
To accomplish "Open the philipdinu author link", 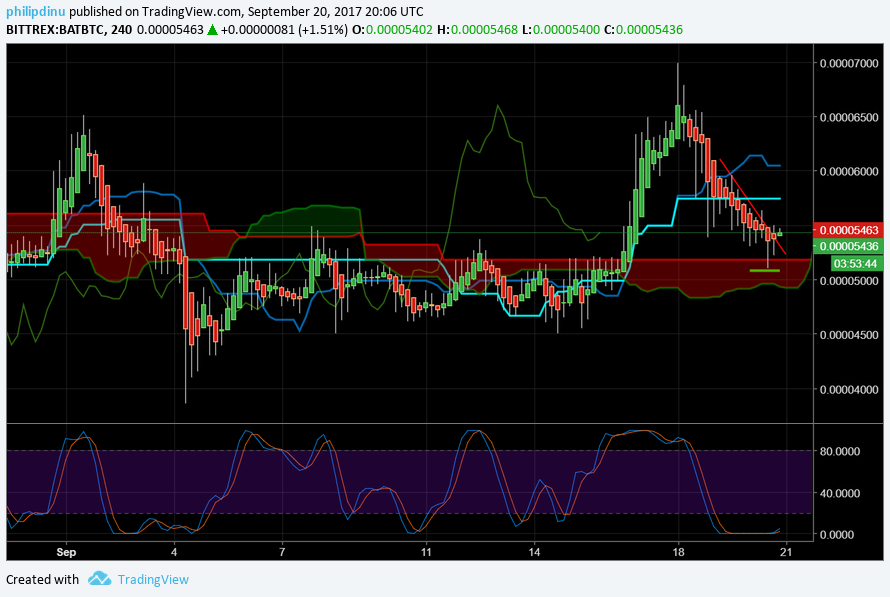I will (35, 11).
